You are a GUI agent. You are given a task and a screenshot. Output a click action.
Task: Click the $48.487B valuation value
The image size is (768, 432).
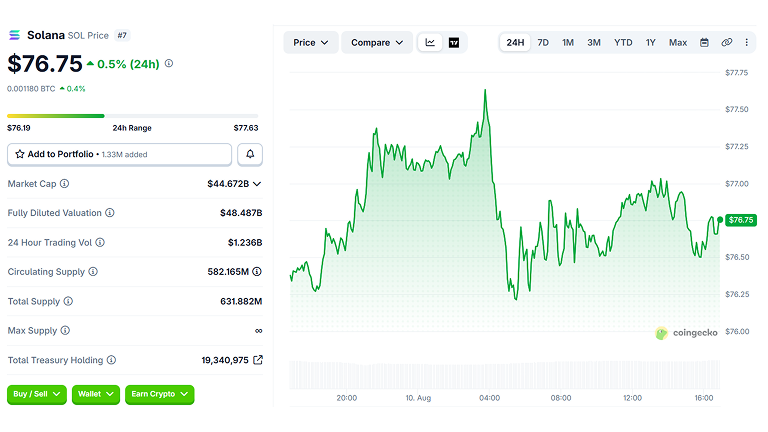tap(241, 213)
